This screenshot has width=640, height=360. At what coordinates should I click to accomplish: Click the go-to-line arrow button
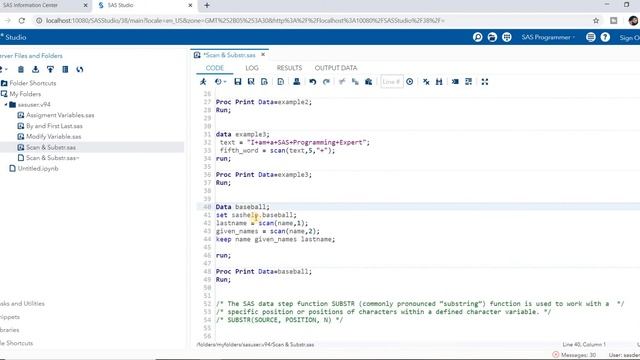410,82
